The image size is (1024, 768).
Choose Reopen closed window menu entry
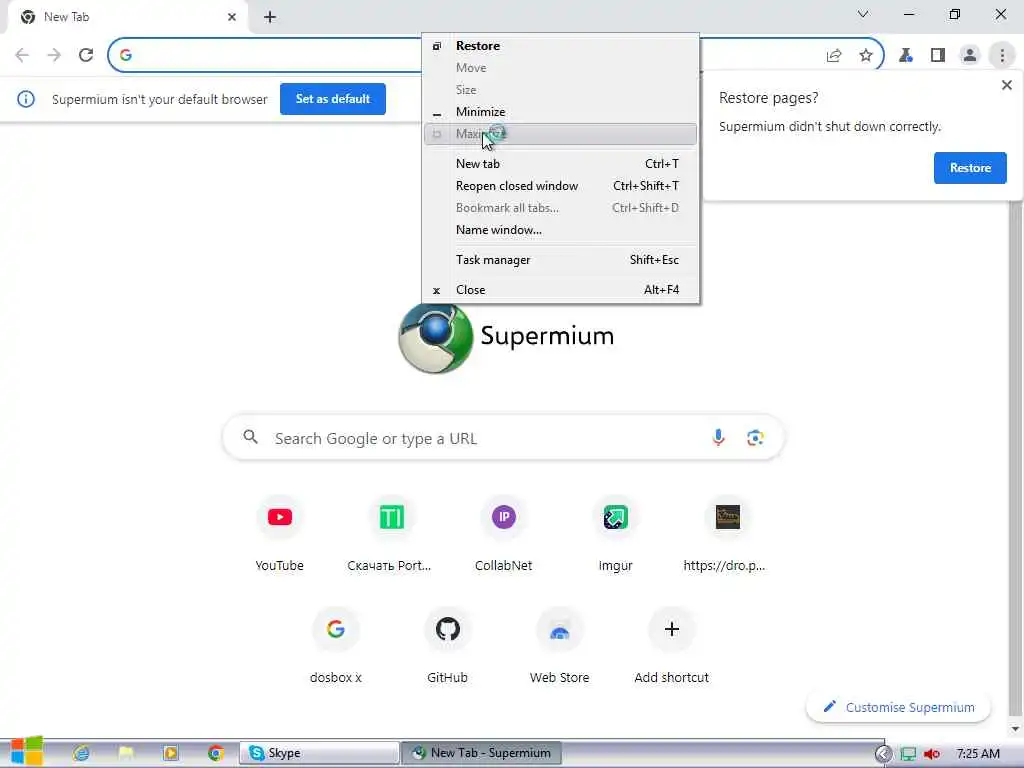(560, 186)
